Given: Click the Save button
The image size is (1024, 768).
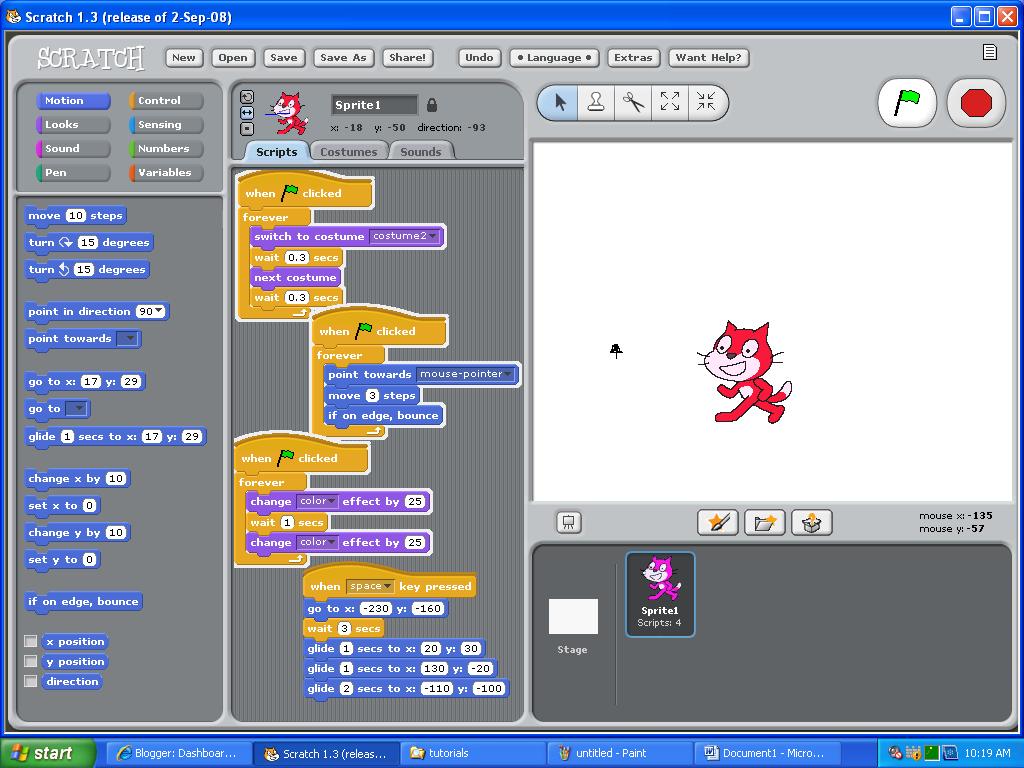Looking at the screenshot, I should tap(283, 57).
